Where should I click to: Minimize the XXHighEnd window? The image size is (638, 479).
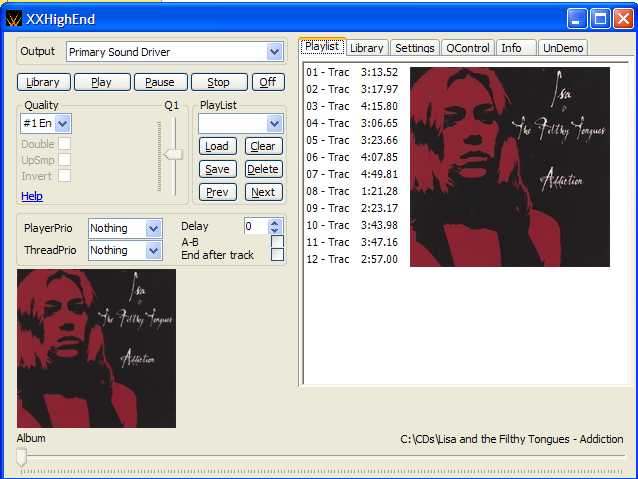tap(577, 19)
